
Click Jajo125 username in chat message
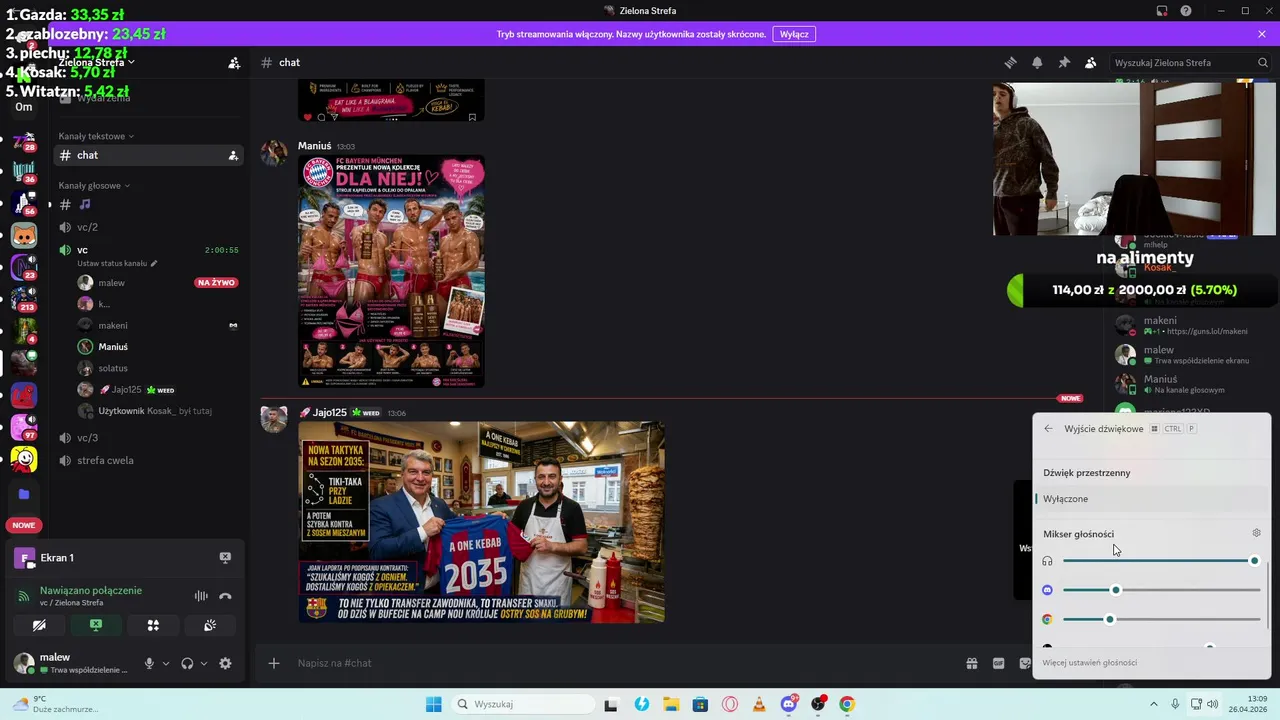point(329,412)
